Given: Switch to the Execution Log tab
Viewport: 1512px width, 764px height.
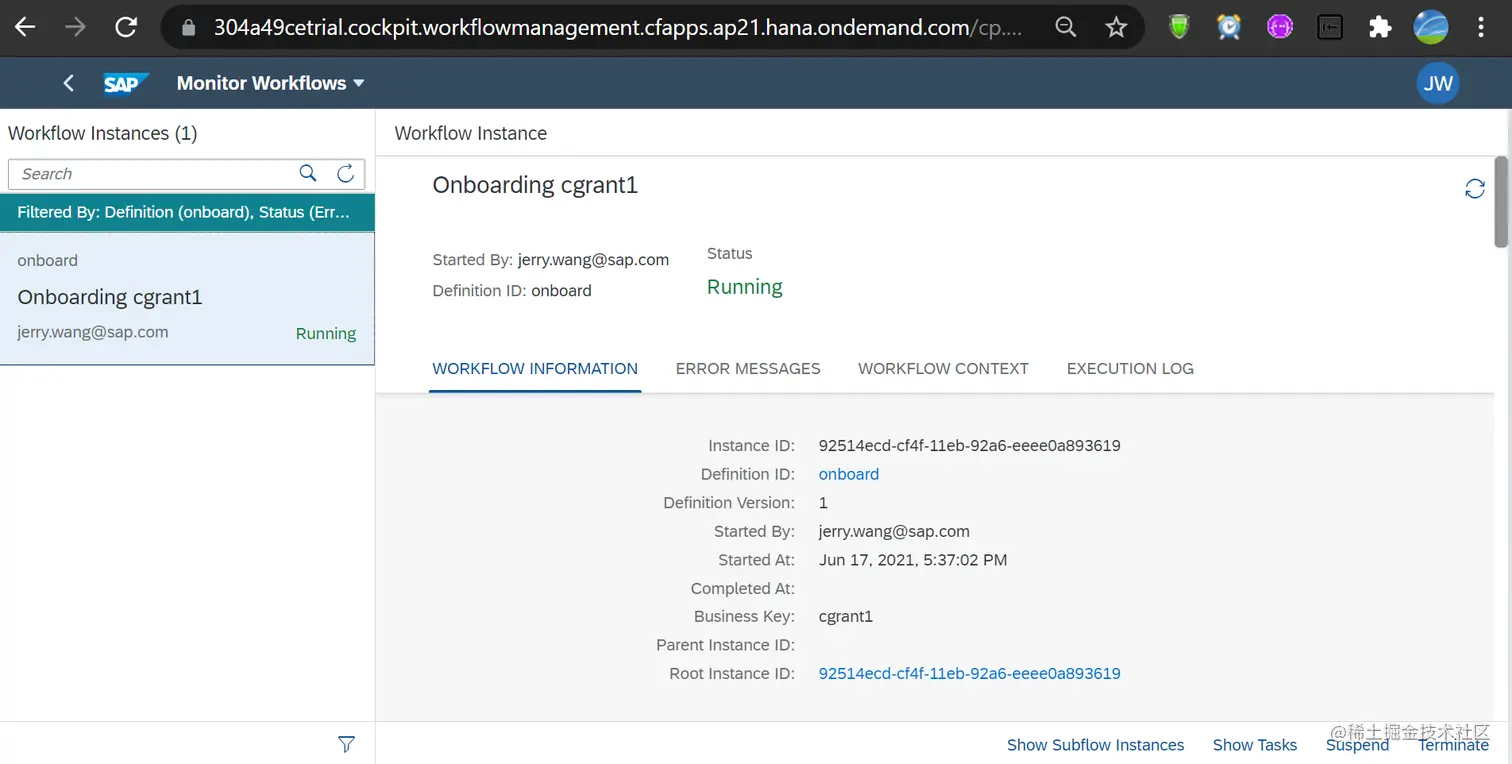Looking at the screenshot, I should [x=1130, y=368].
